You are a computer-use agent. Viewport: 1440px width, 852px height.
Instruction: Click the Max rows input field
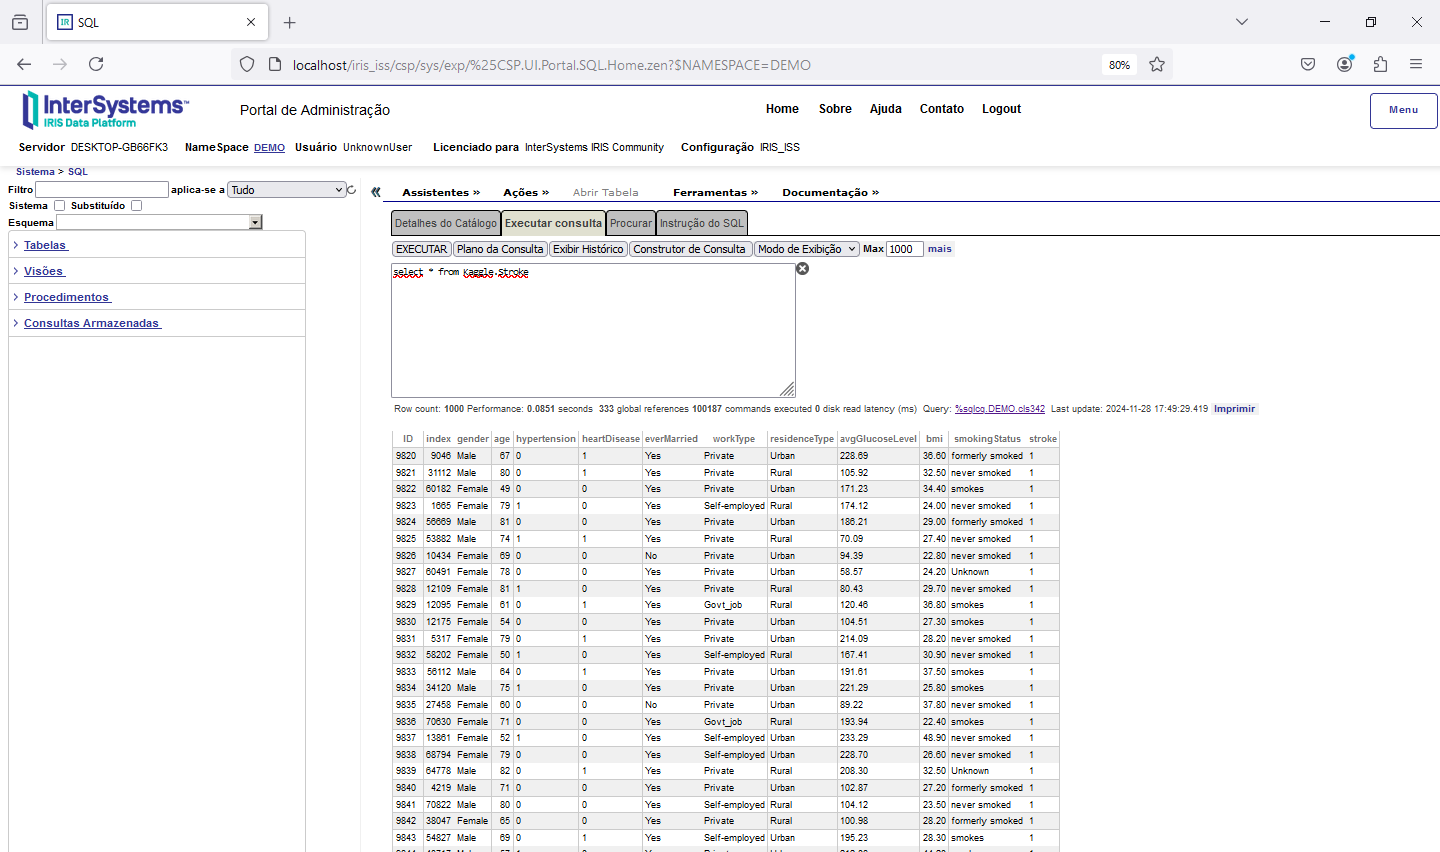(904, 249)
